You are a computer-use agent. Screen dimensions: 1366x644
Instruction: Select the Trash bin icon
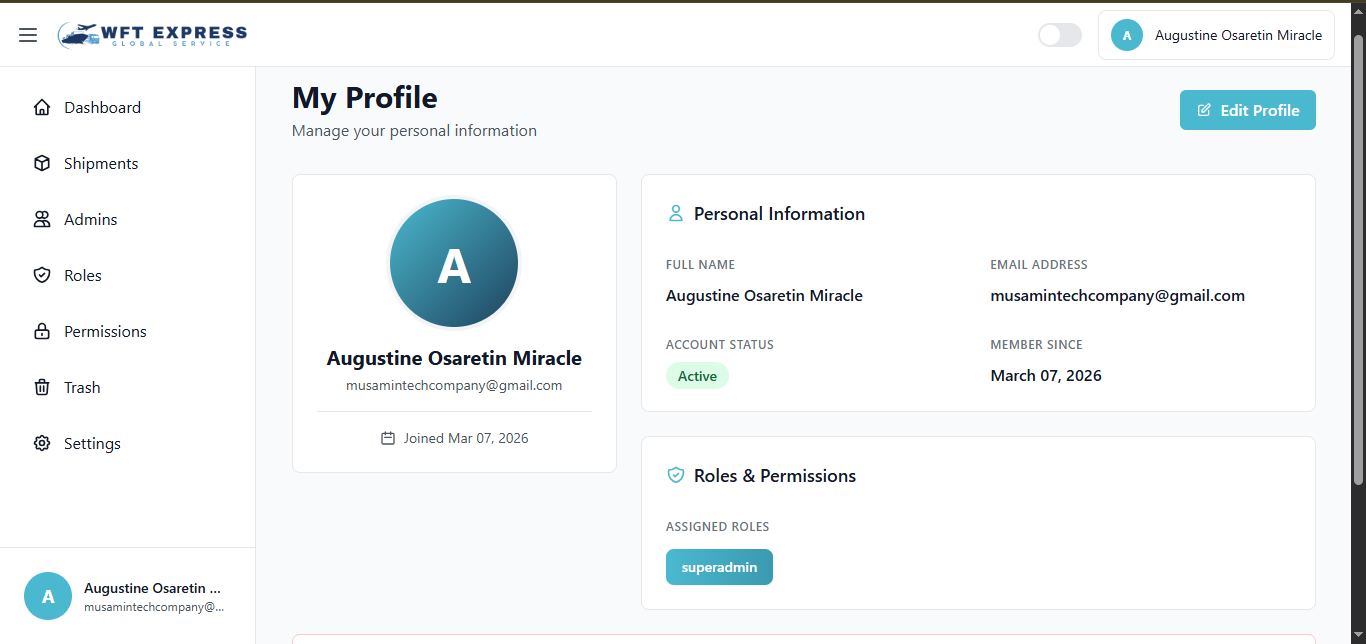click(x=41, y=387)
